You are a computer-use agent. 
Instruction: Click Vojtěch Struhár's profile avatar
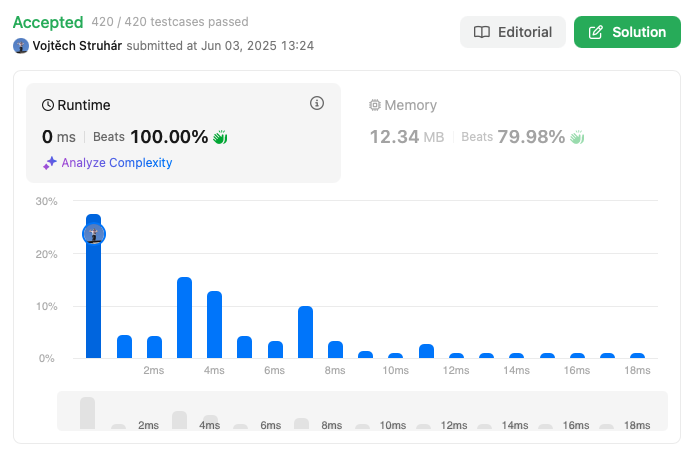21,46
